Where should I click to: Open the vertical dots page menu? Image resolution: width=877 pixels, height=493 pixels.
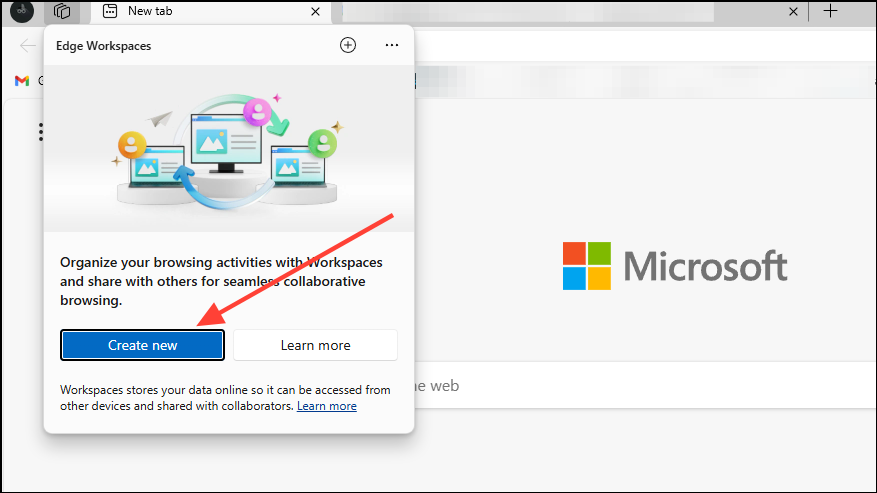tap(41, 132)
